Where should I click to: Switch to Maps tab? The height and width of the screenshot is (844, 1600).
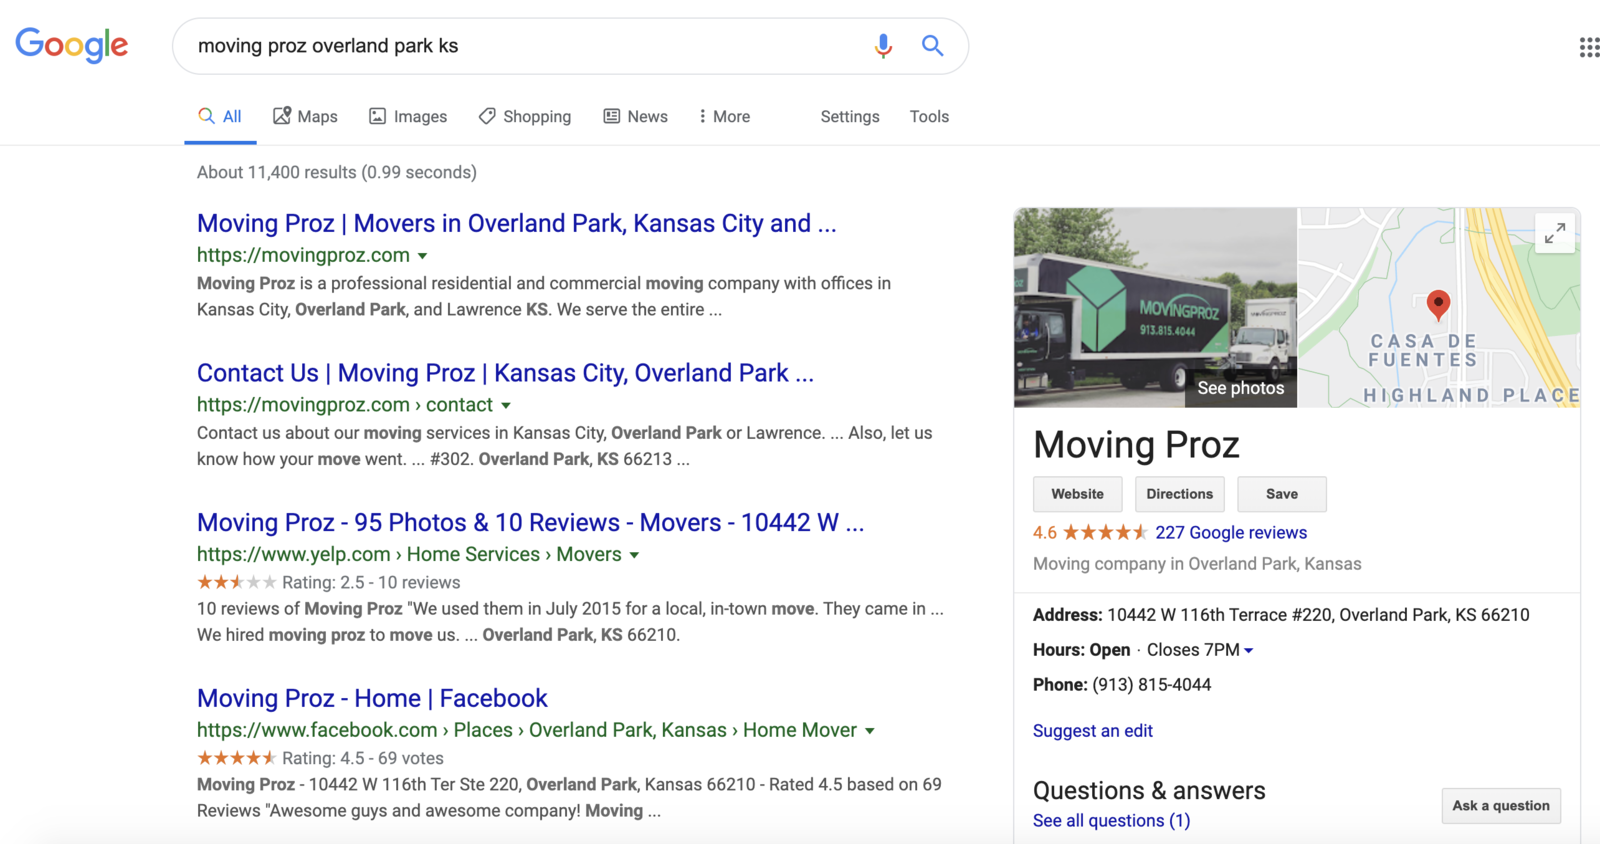306,117
